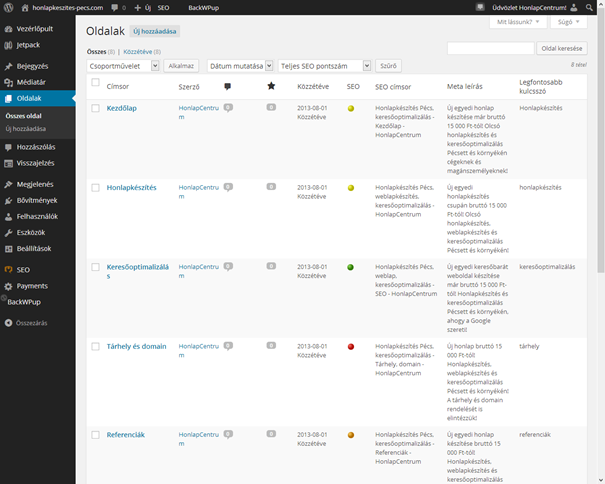The height and width of the screenshot is (484, 605).
Task: Click the Felhasználók user icon
Action: click(8, 217)
